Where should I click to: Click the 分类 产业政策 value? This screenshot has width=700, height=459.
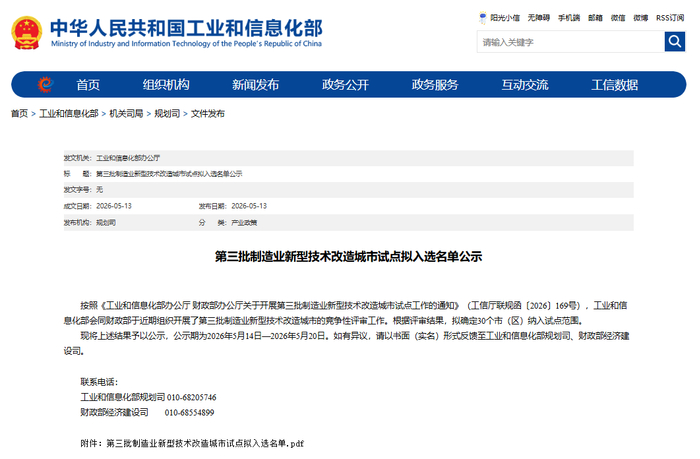coord(244,222)
